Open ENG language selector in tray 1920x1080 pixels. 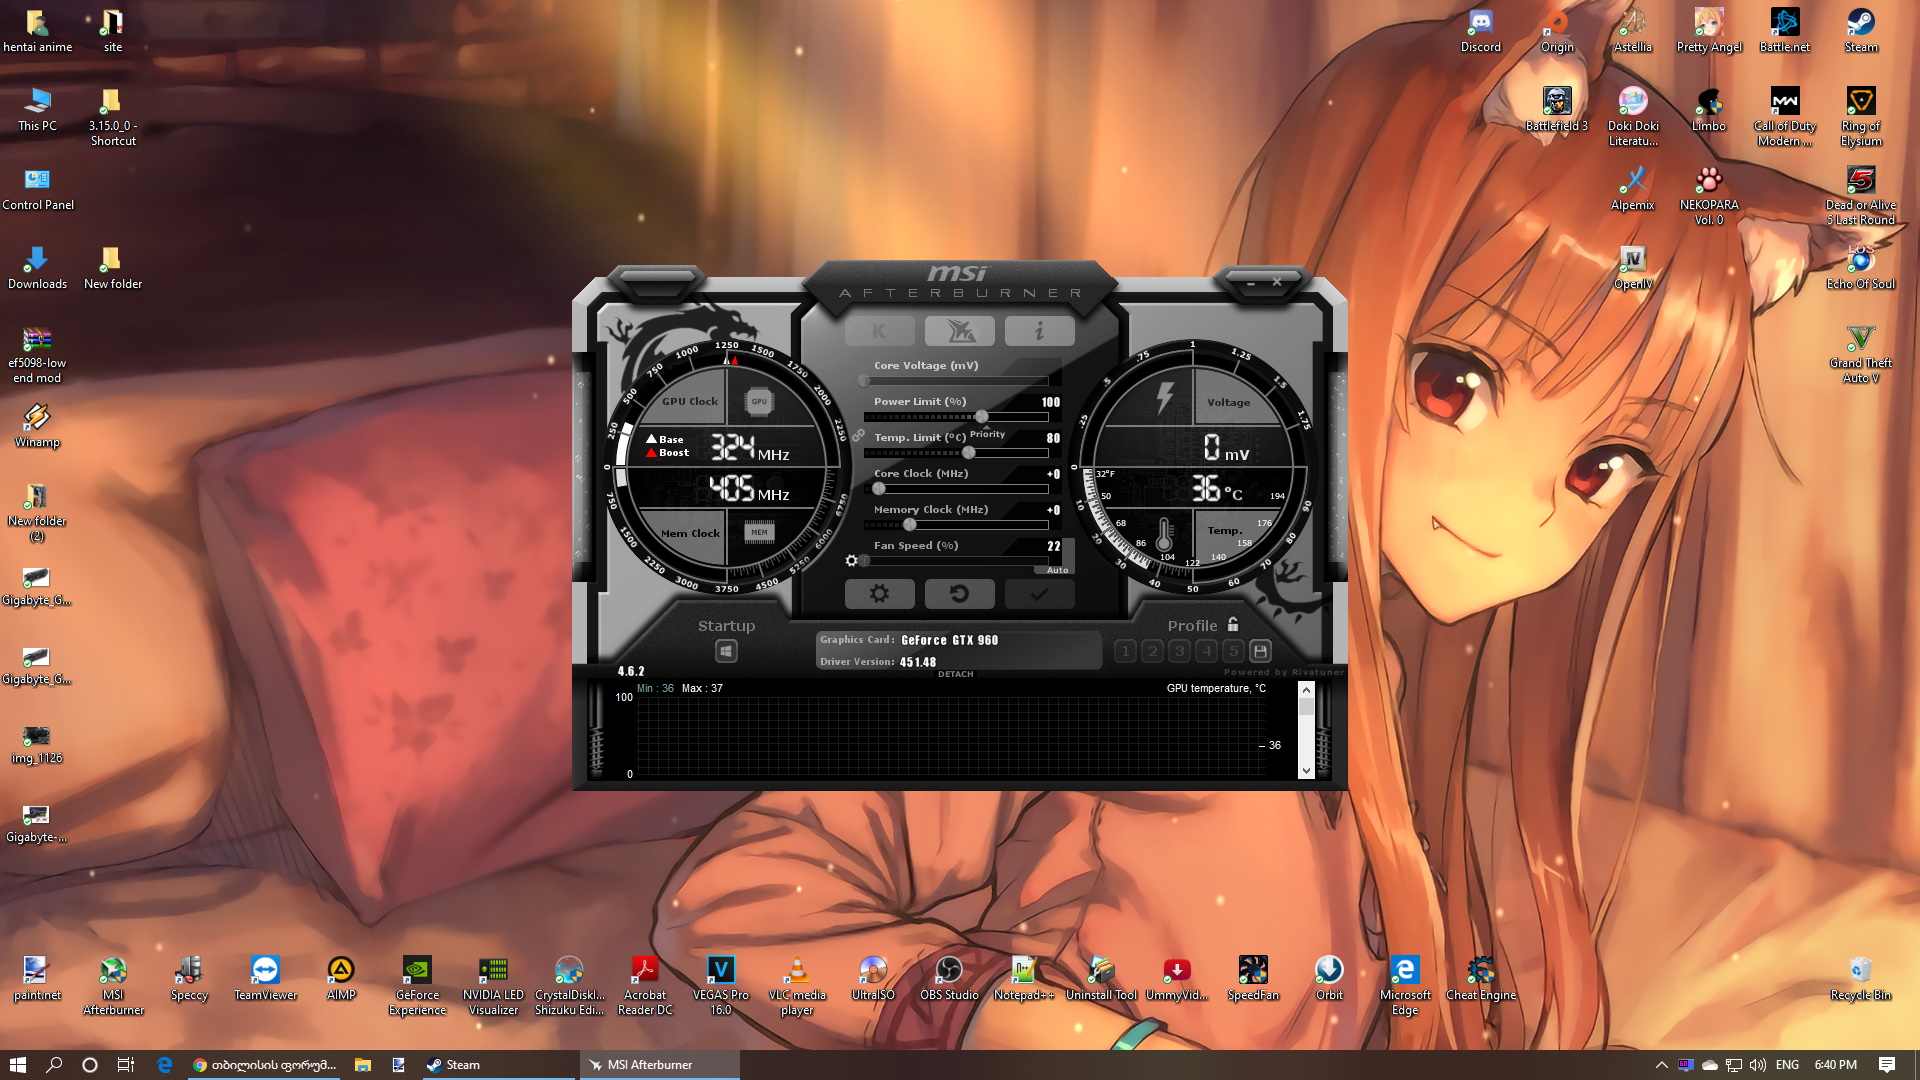1787,1065
